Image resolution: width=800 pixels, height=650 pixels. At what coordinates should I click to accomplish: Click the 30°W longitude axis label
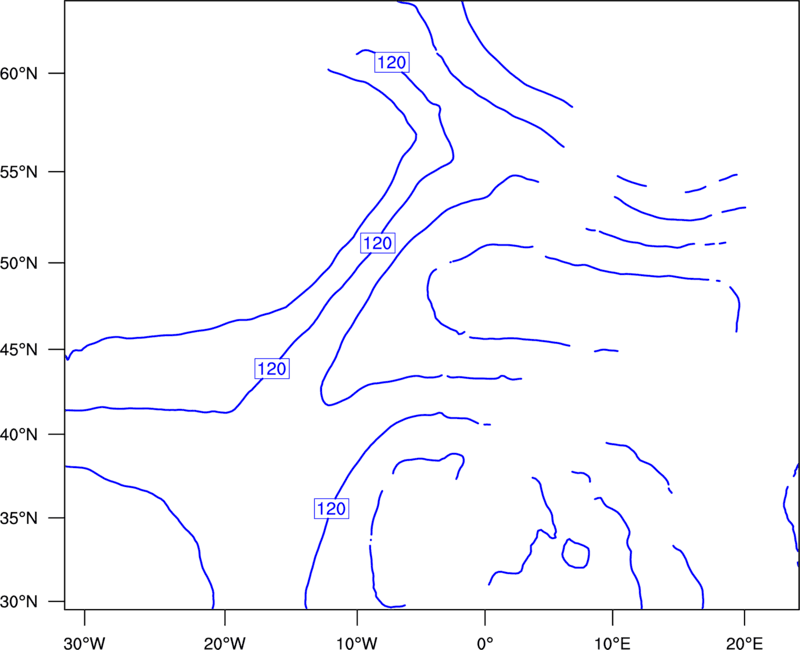coord(84,643)
